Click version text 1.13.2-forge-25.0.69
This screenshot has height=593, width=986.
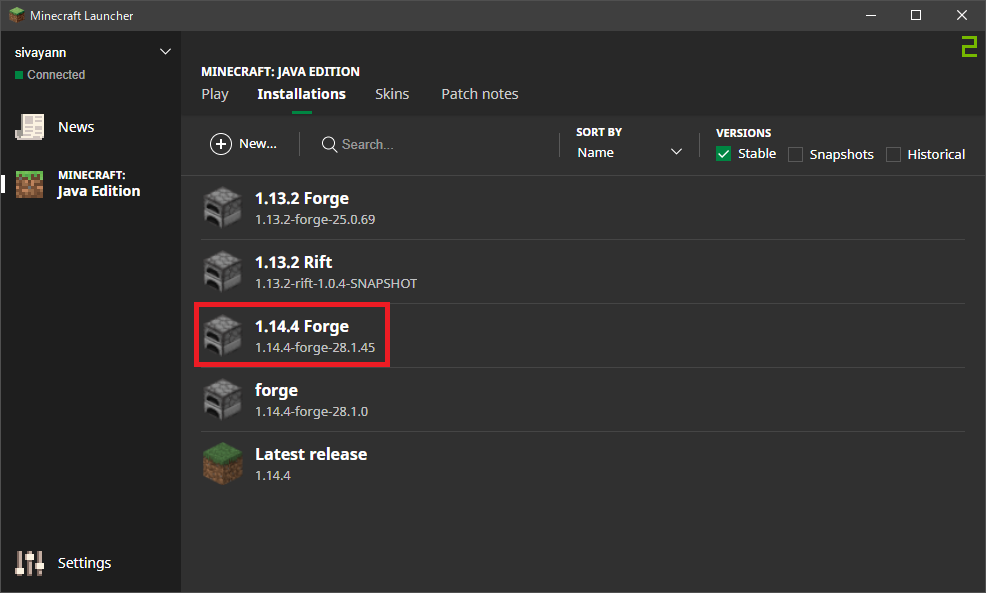[315, 219]
